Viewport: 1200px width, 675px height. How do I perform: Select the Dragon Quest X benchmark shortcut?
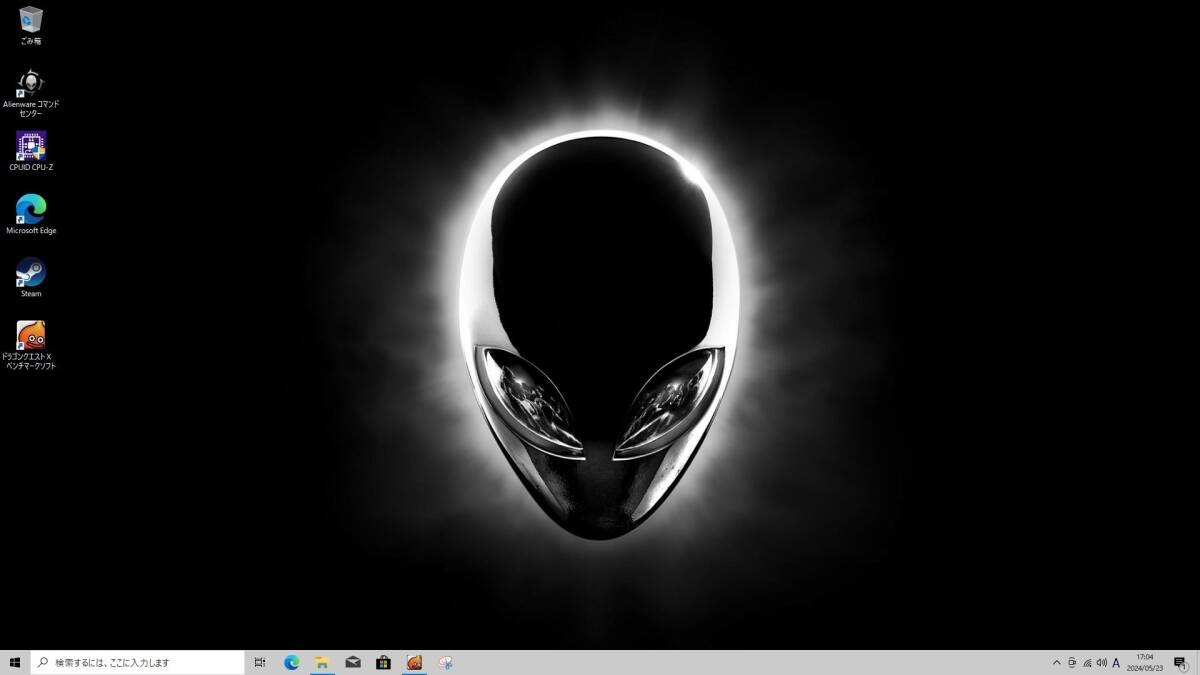click(31, 346)
